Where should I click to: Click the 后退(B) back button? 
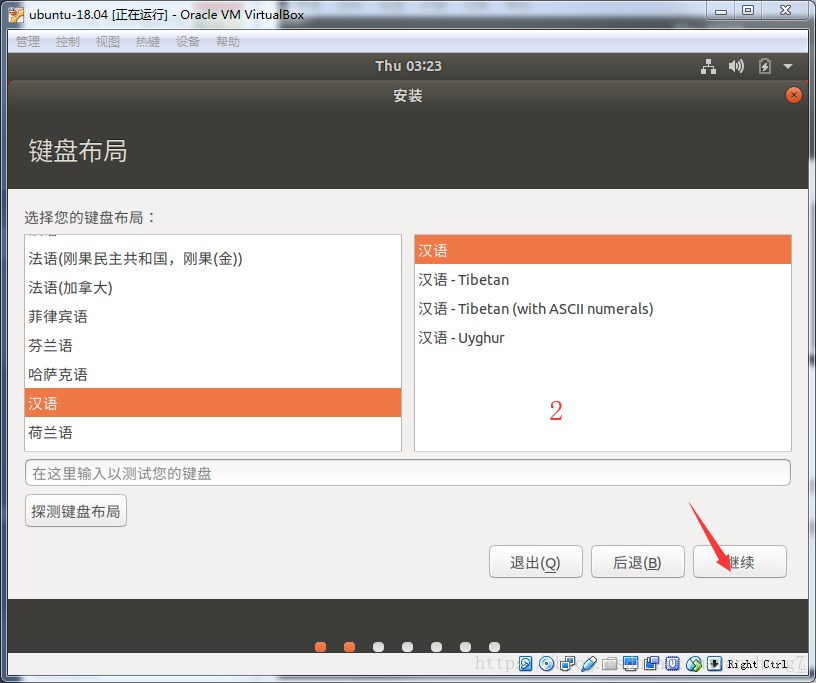(638, 562)
